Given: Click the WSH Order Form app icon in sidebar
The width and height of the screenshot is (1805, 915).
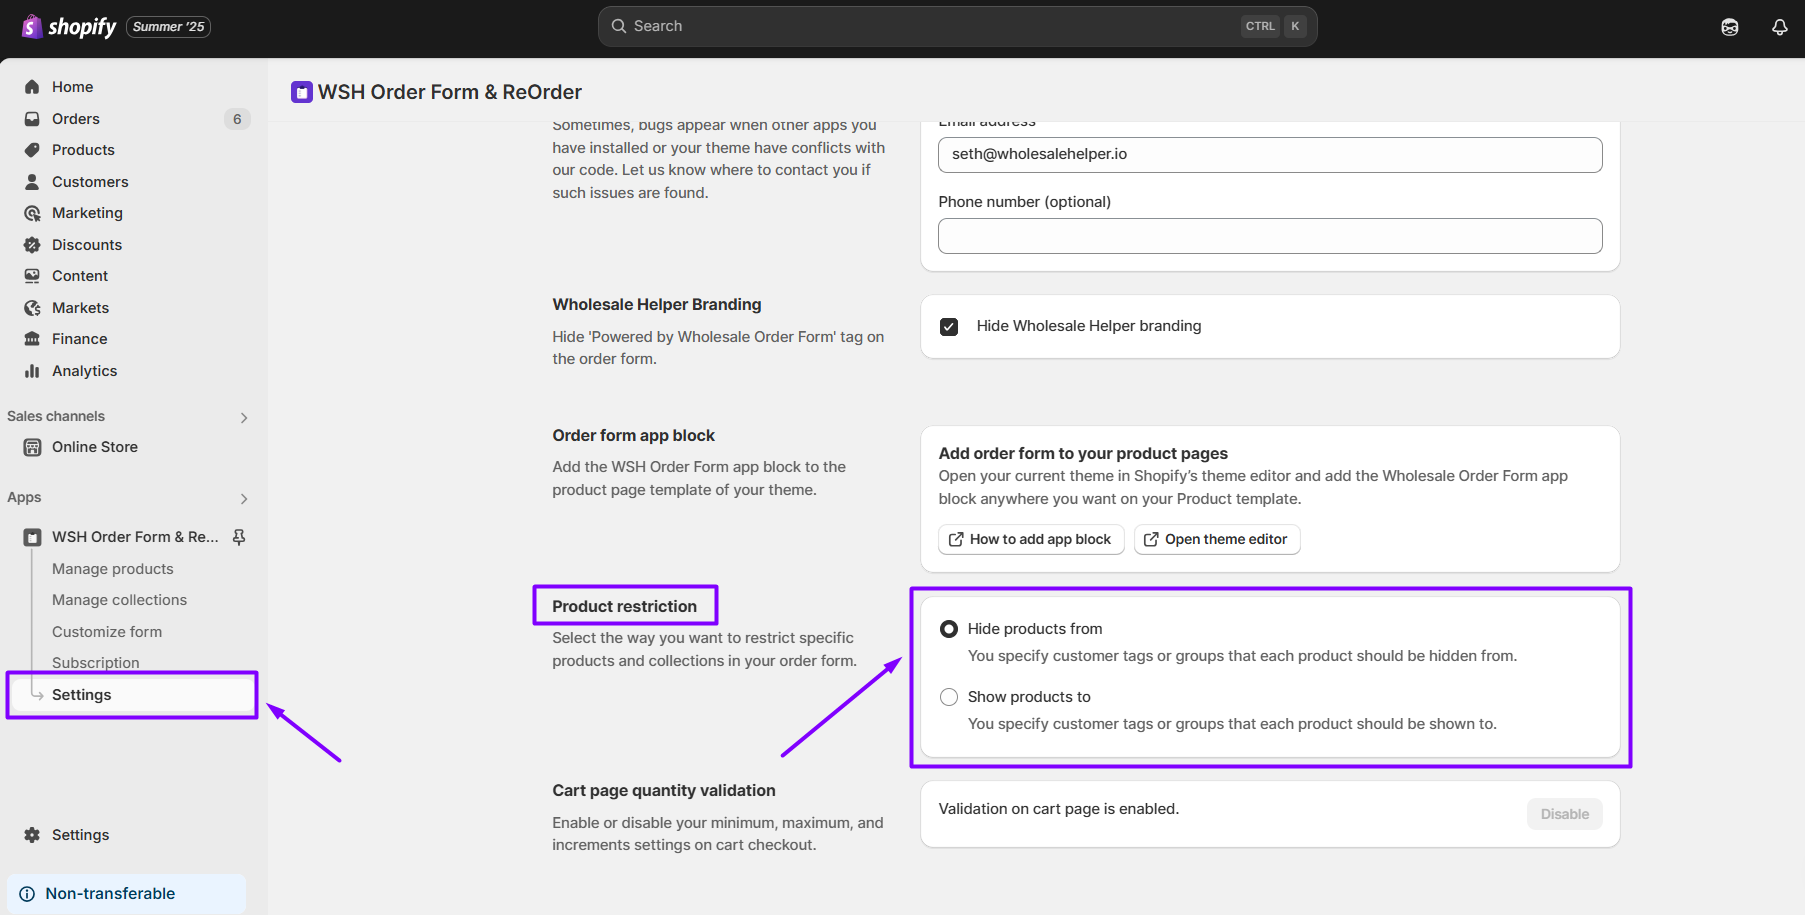Looking at the screenshot, I should tap(32, 537).
